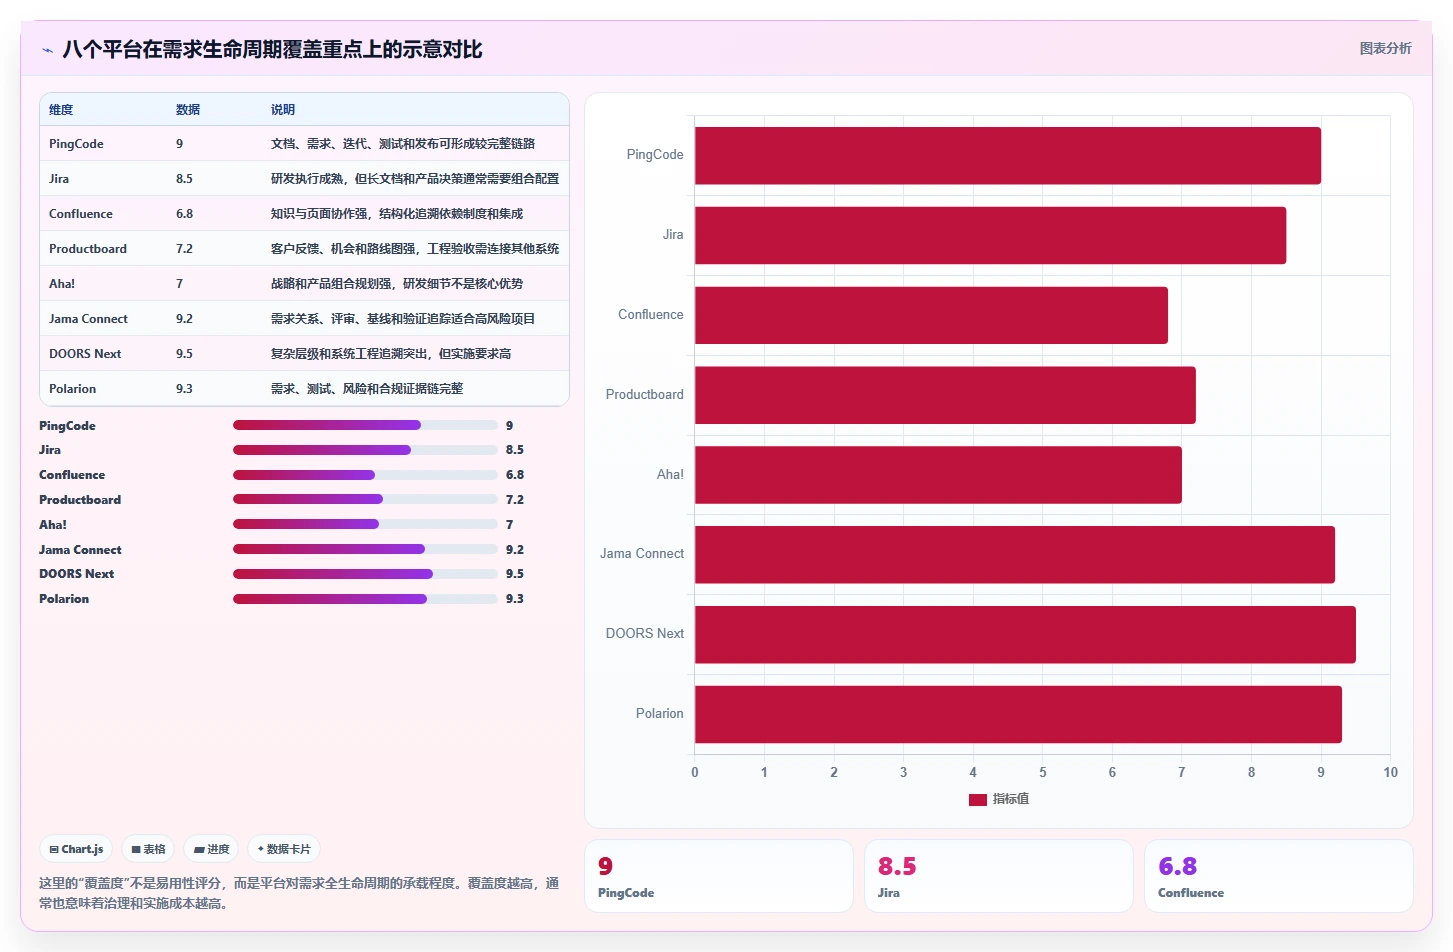Image resolution: width=1453 pixels, height=952 pixels.
Task: Click the Productboard bar in the chart
Action: click(x=945, y=395)
